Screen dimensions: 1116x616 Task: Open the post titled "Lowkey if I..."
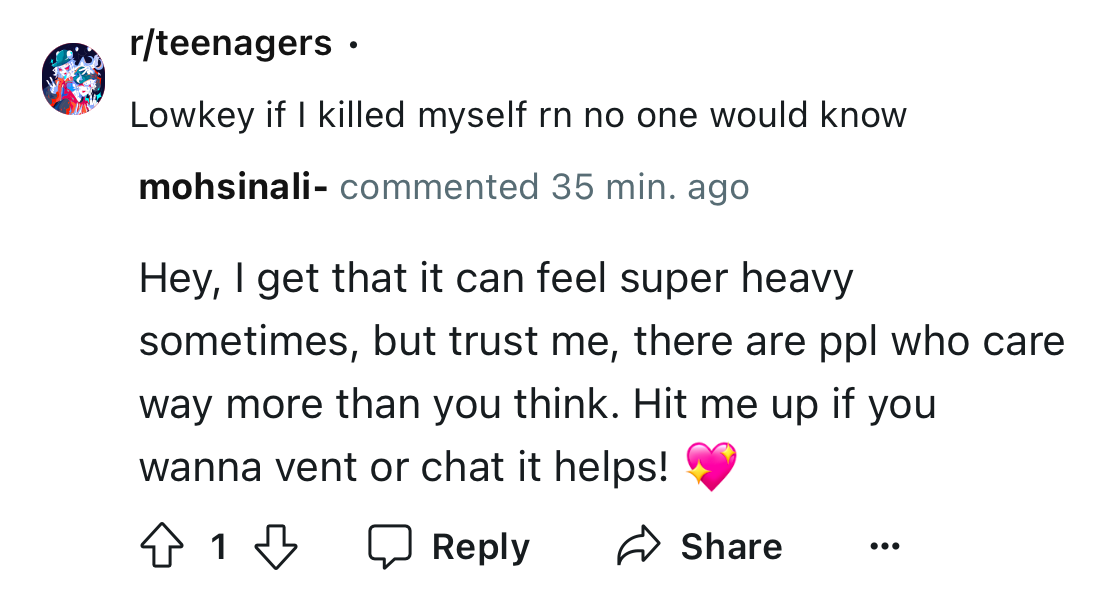pyautogui.click(x=517, y=115)
